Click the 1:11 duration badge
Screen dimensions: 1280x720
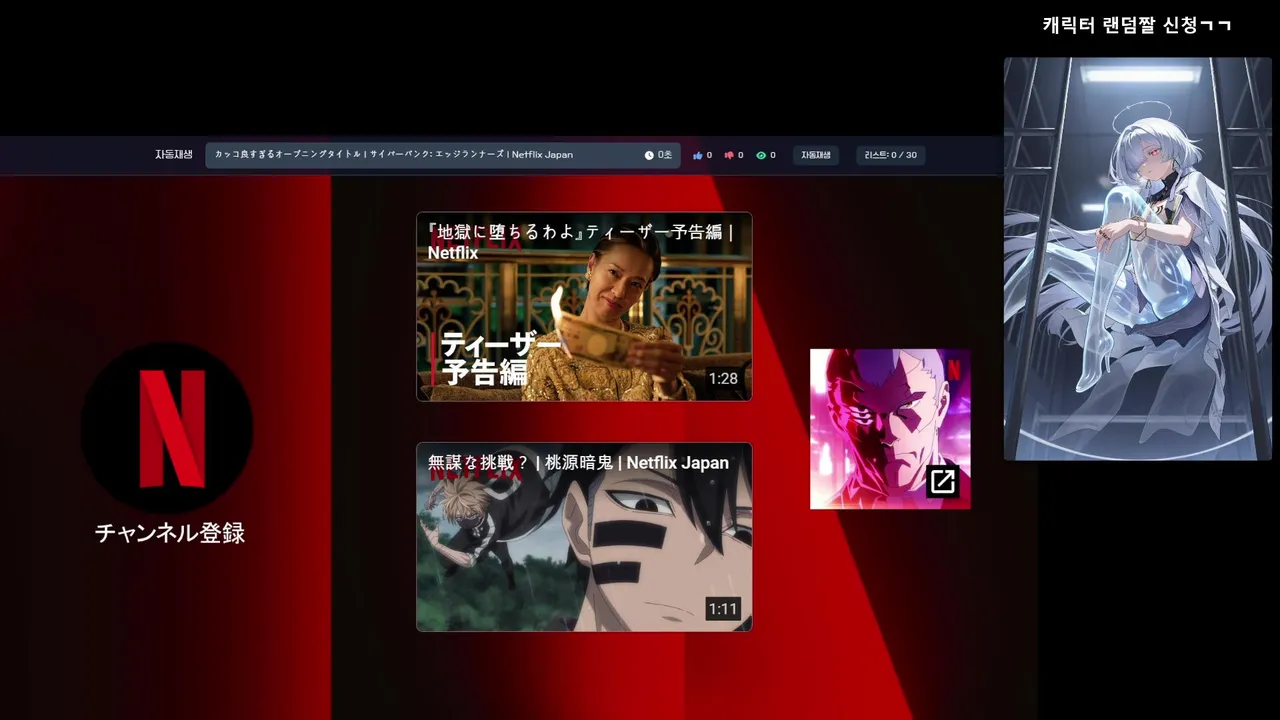pyautogui.click(x=723, y=608)
